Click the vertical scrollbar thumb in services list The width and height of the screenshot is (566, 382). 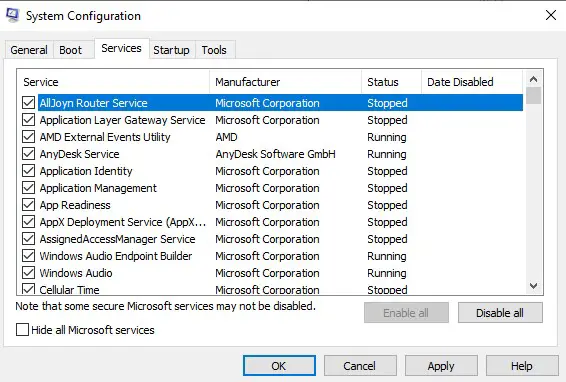534,95
